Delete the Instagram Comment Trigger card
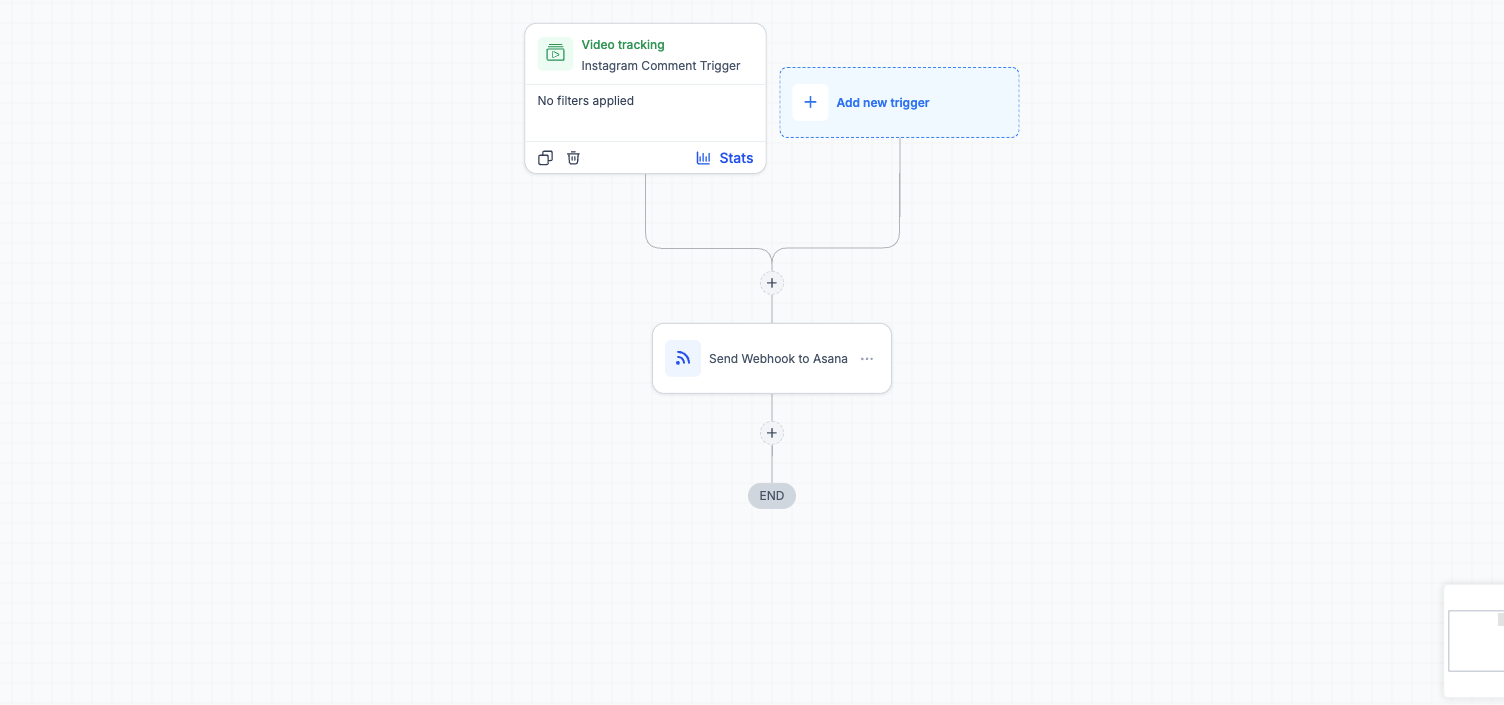The width and height of the screenshot is (1504, 705). pos(573,158)
